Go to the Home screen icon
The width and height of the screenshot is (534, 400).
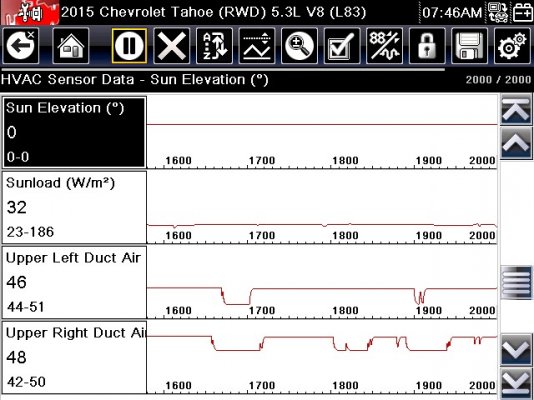pos(71,46)
